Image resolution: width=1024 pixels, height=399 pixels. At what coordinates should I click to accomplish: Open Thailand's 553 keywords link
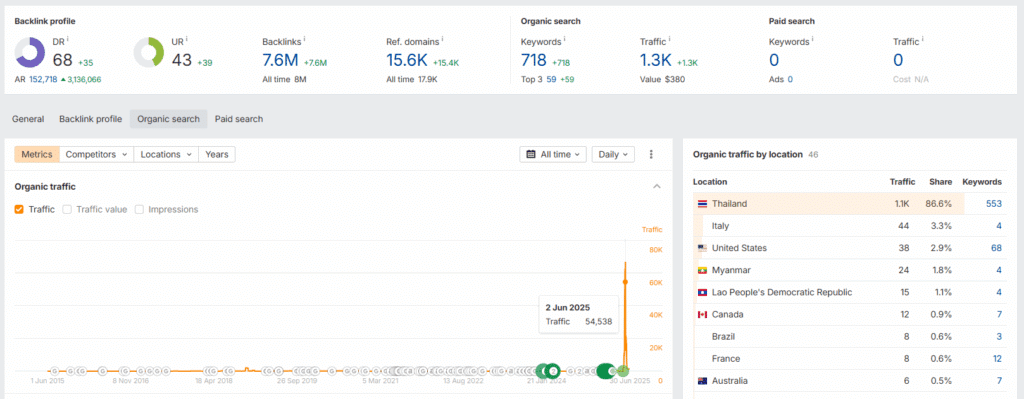[x=994, y=204]
